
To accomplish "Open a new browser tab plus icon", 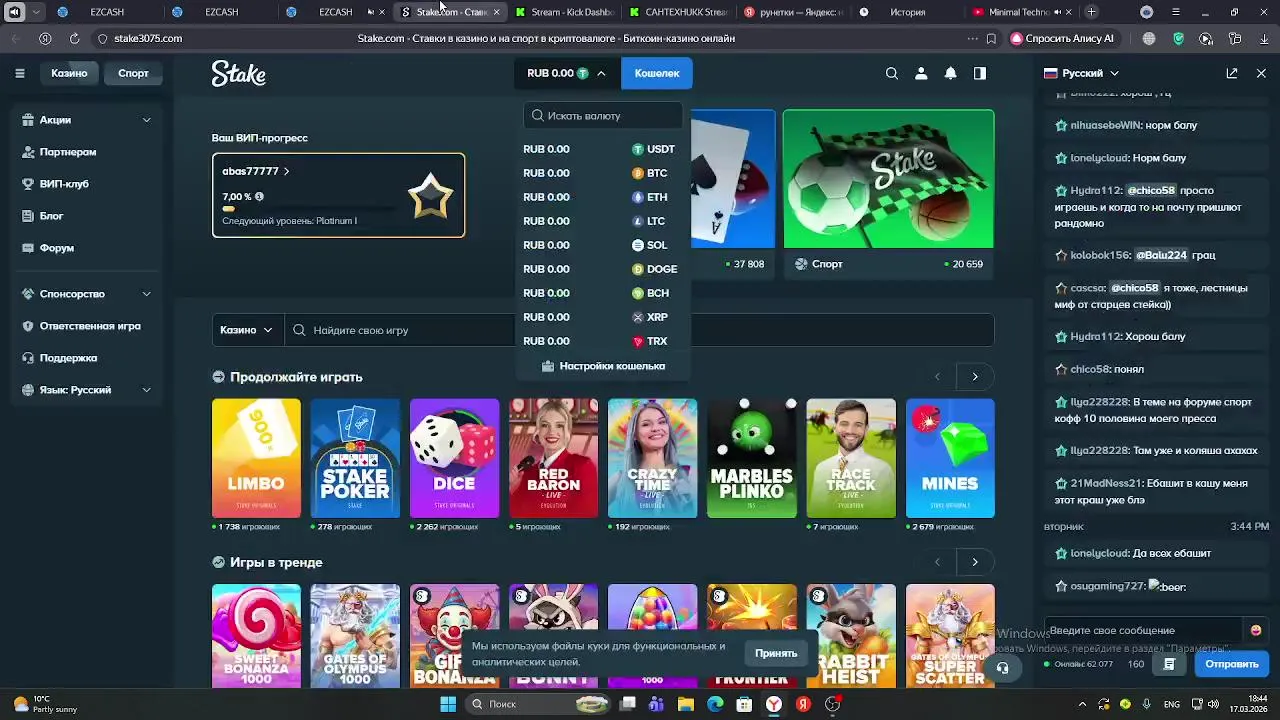I will pyautogui.click(x=1091, y=12).
